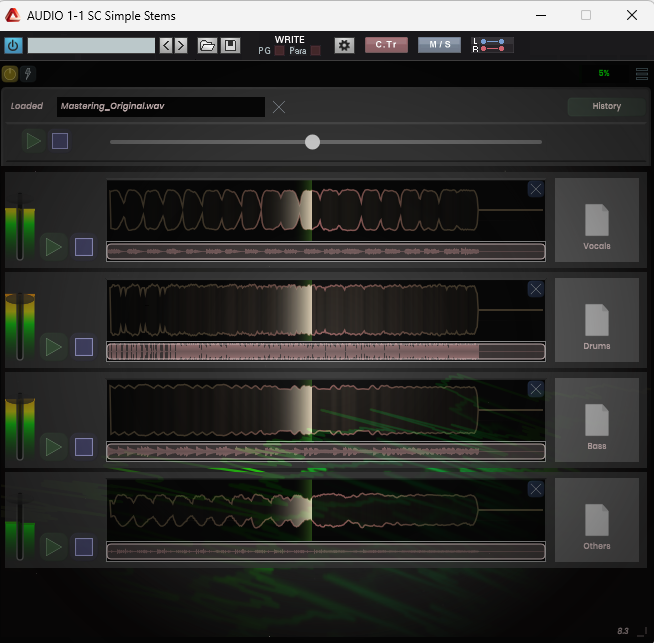Play the Bass stem
This screenshot has width=654, height=643.
[x=53, y=447]
